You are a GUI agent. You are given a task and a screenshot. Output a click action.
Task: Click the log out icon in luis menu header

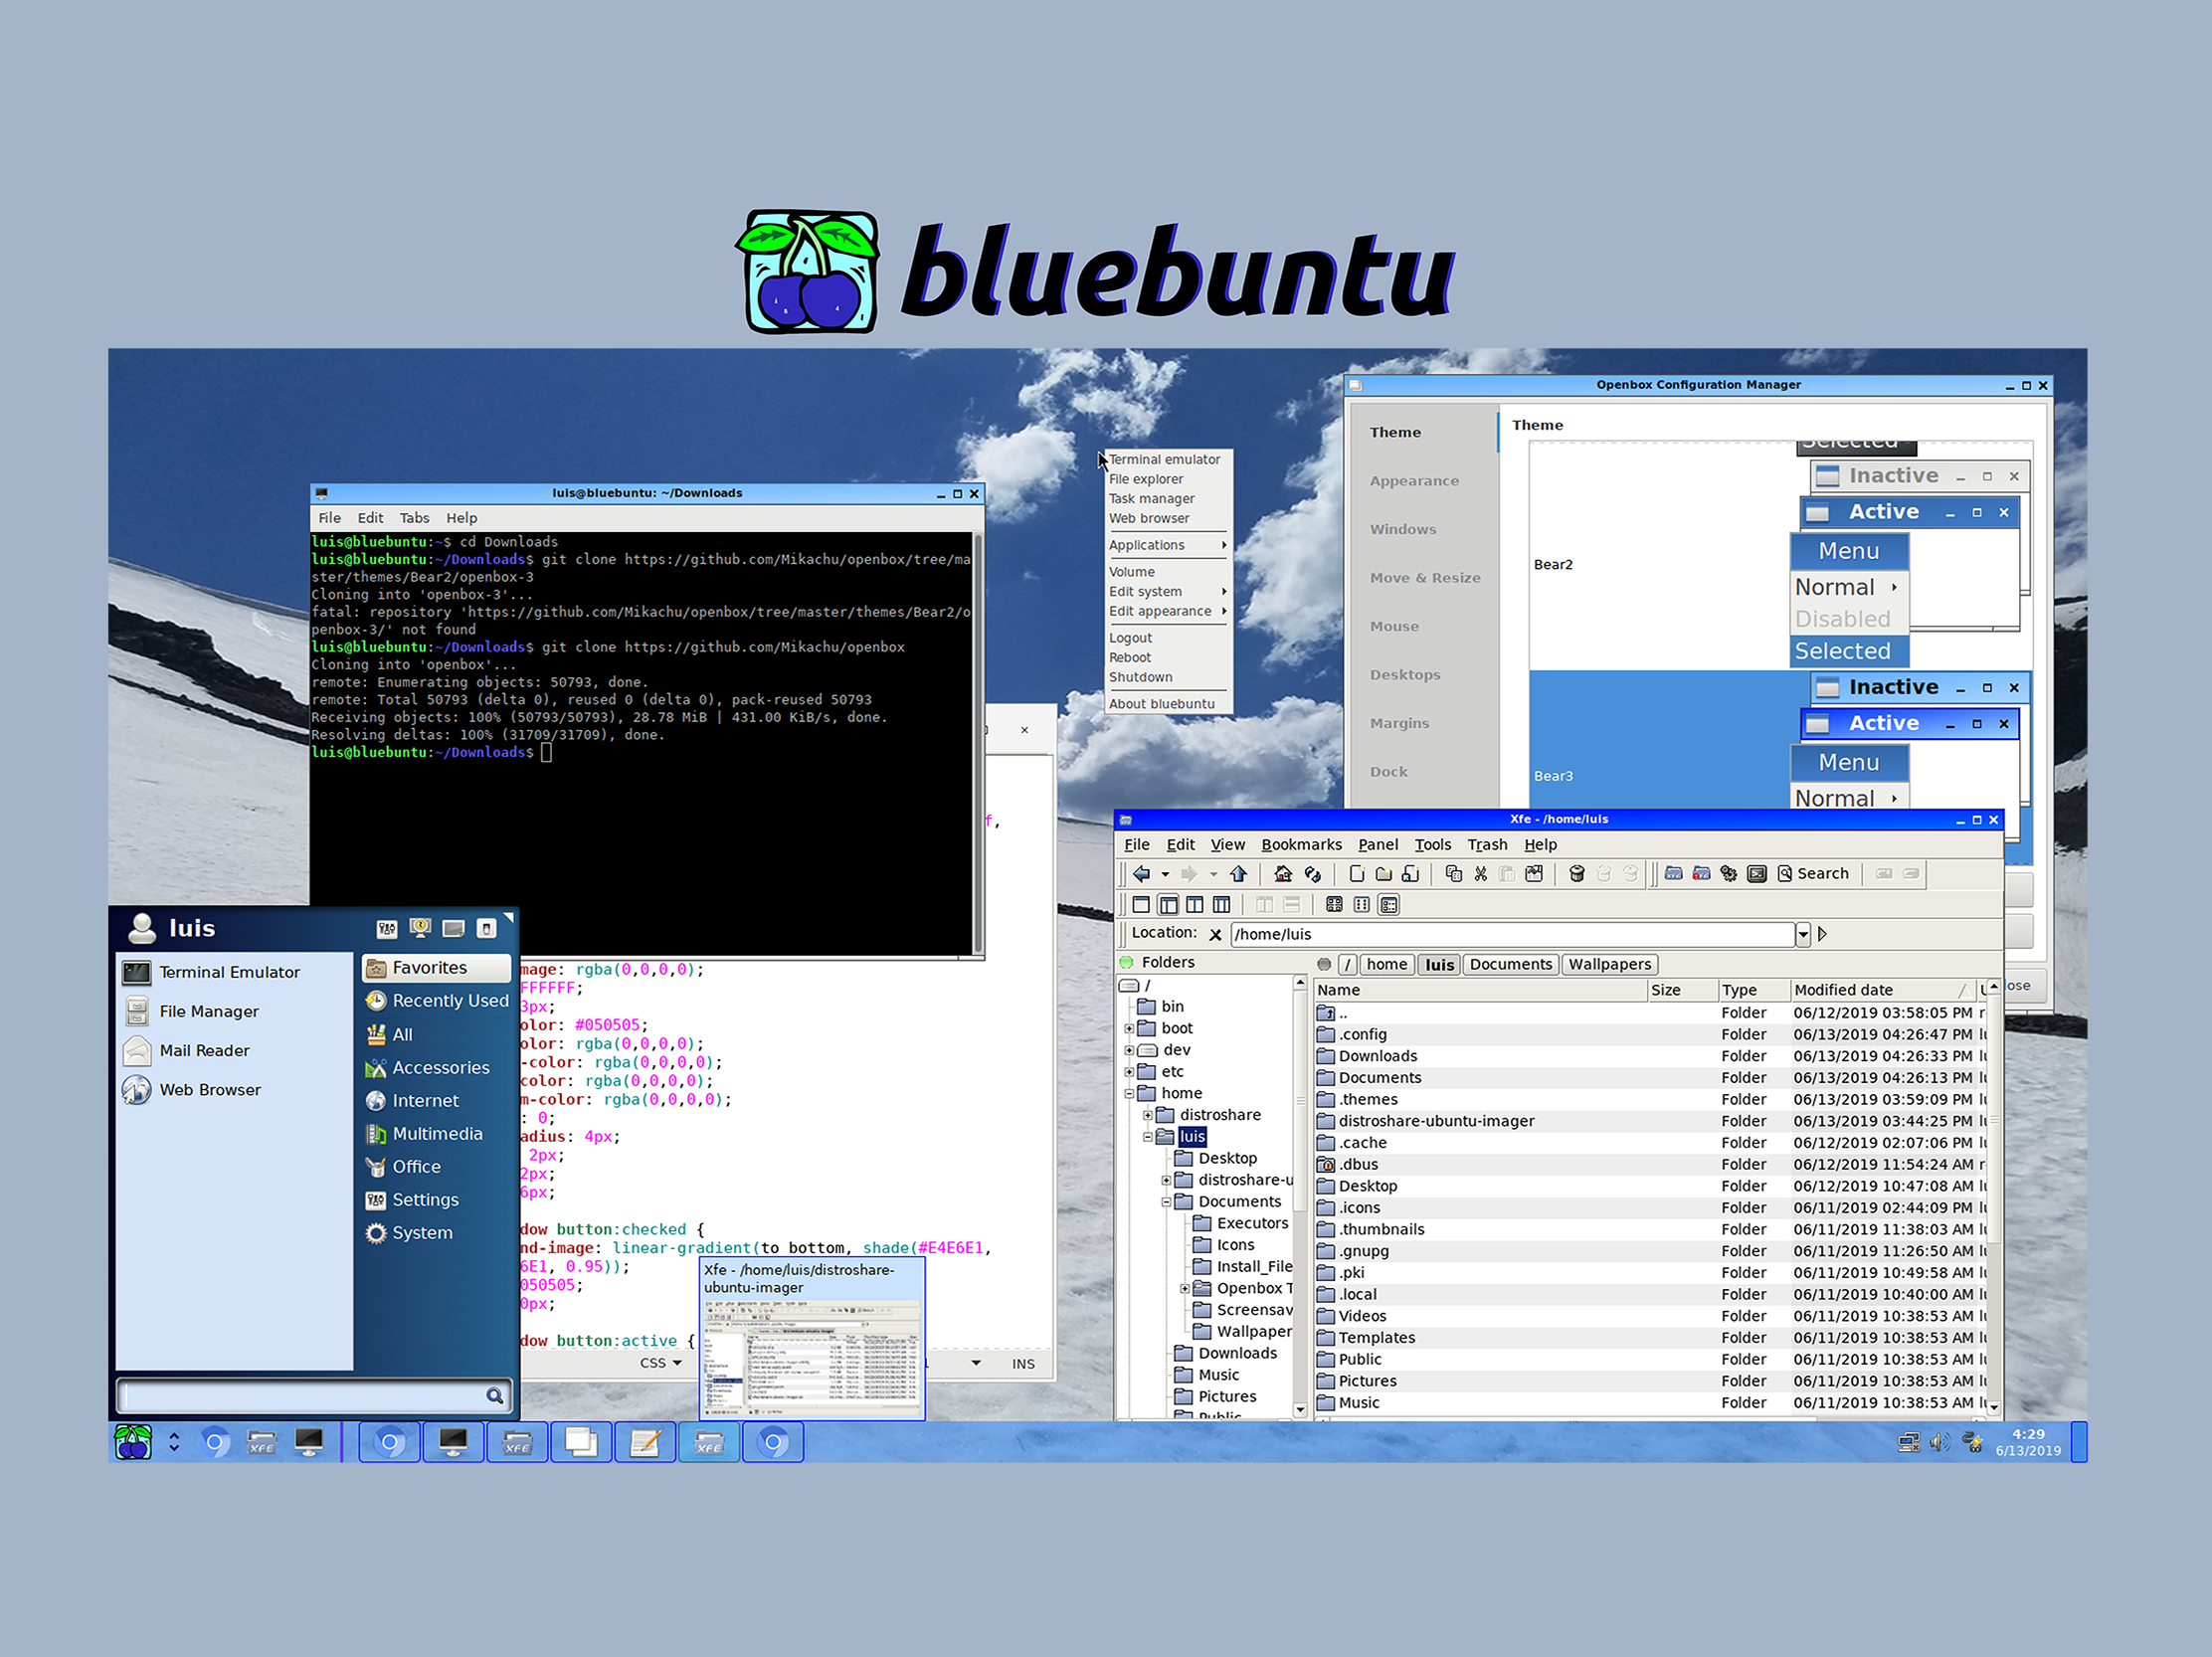tap(486, 929)
